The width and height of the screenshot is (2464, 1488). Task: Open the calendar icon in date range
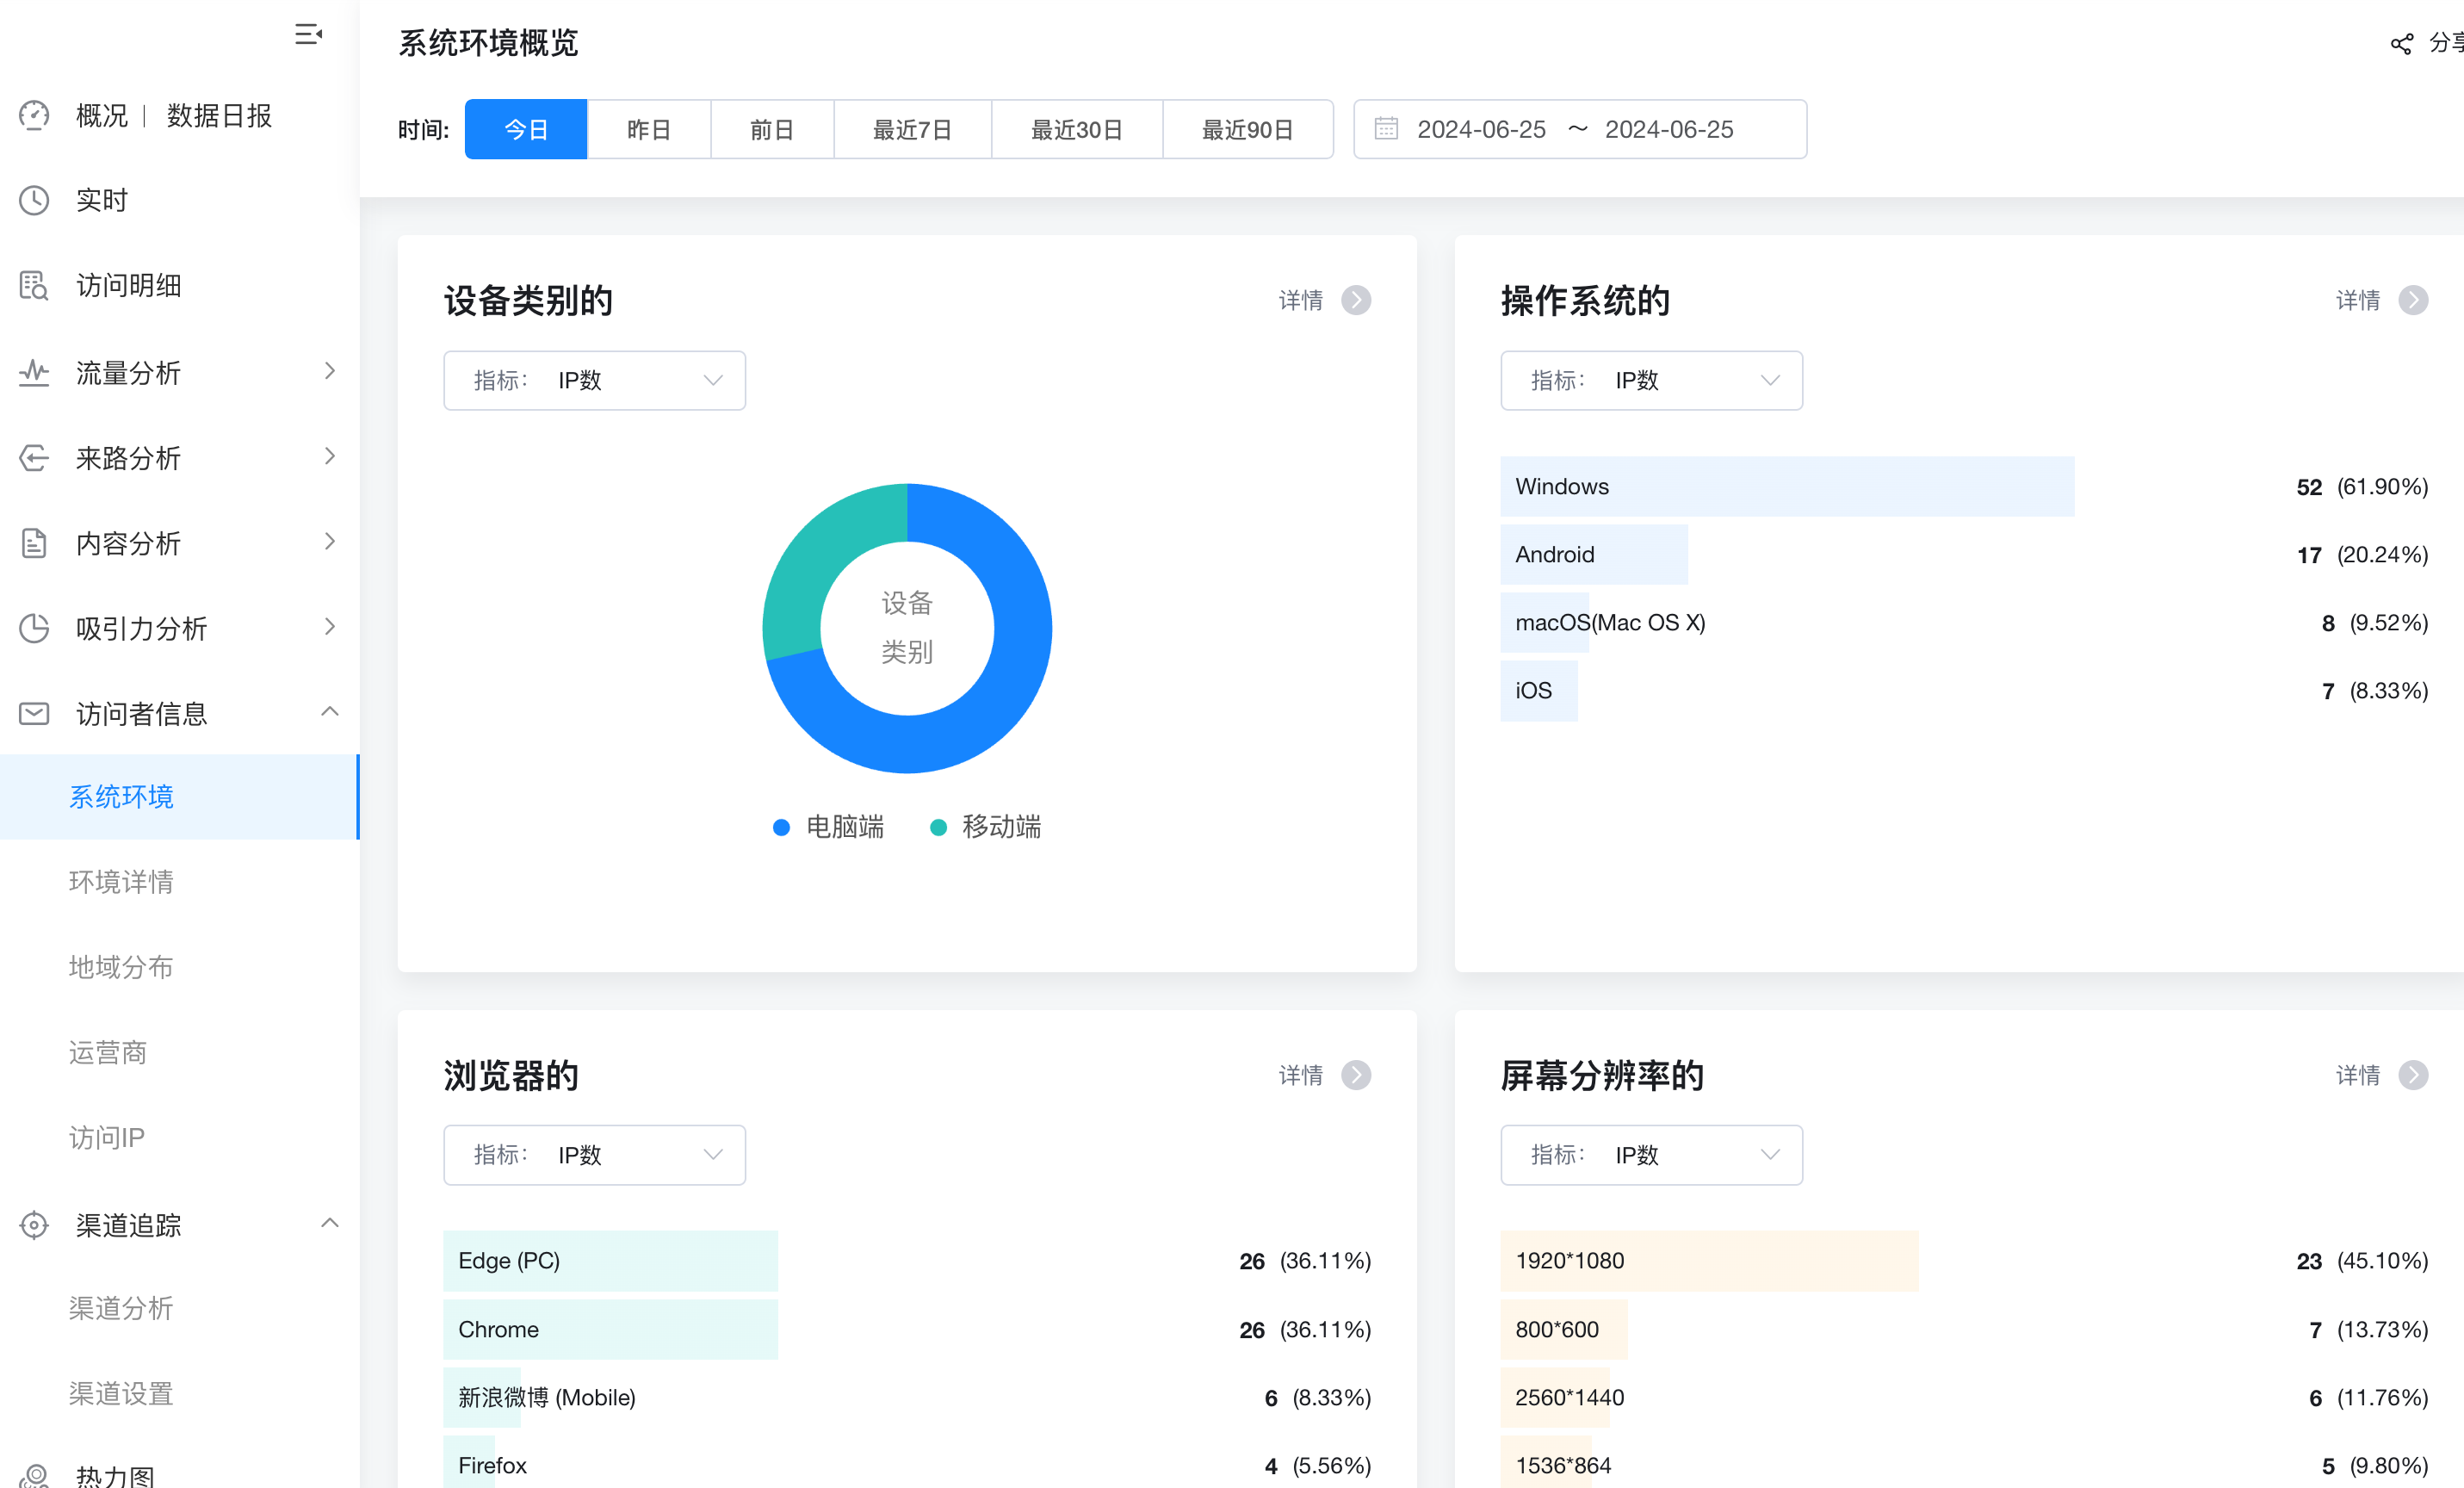[x=1386, y=129]
